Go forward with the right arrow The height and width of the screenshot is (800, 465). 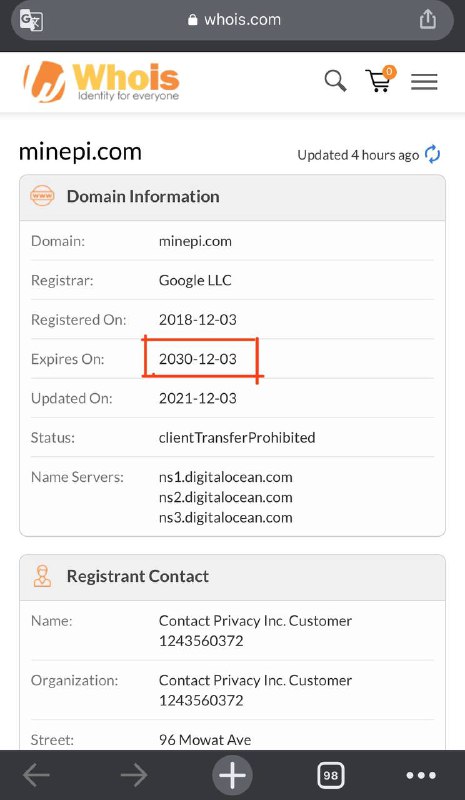(134, 776)
